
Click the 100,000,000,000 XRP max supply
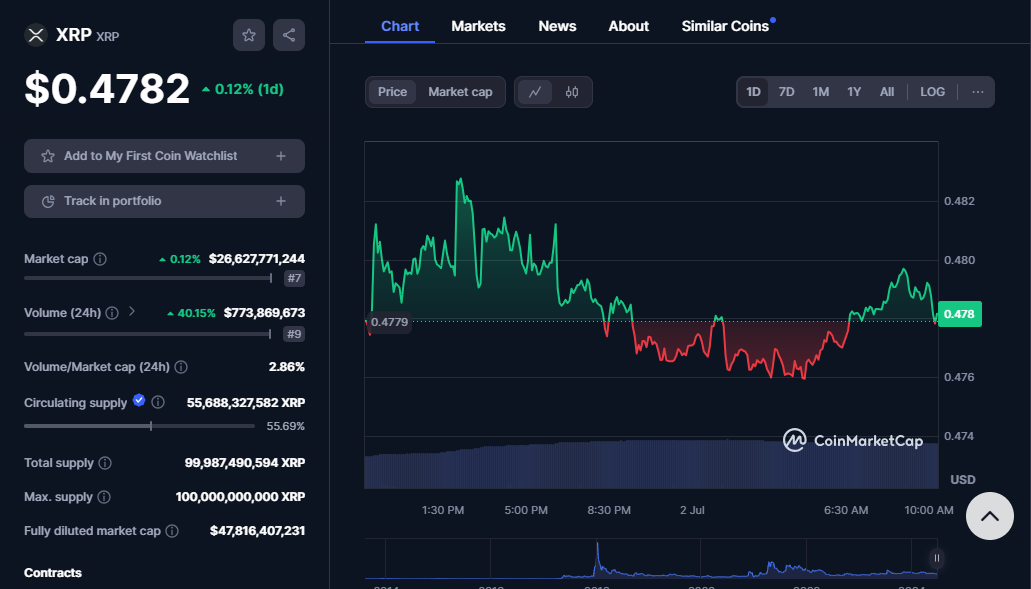(x=240, y=497)
